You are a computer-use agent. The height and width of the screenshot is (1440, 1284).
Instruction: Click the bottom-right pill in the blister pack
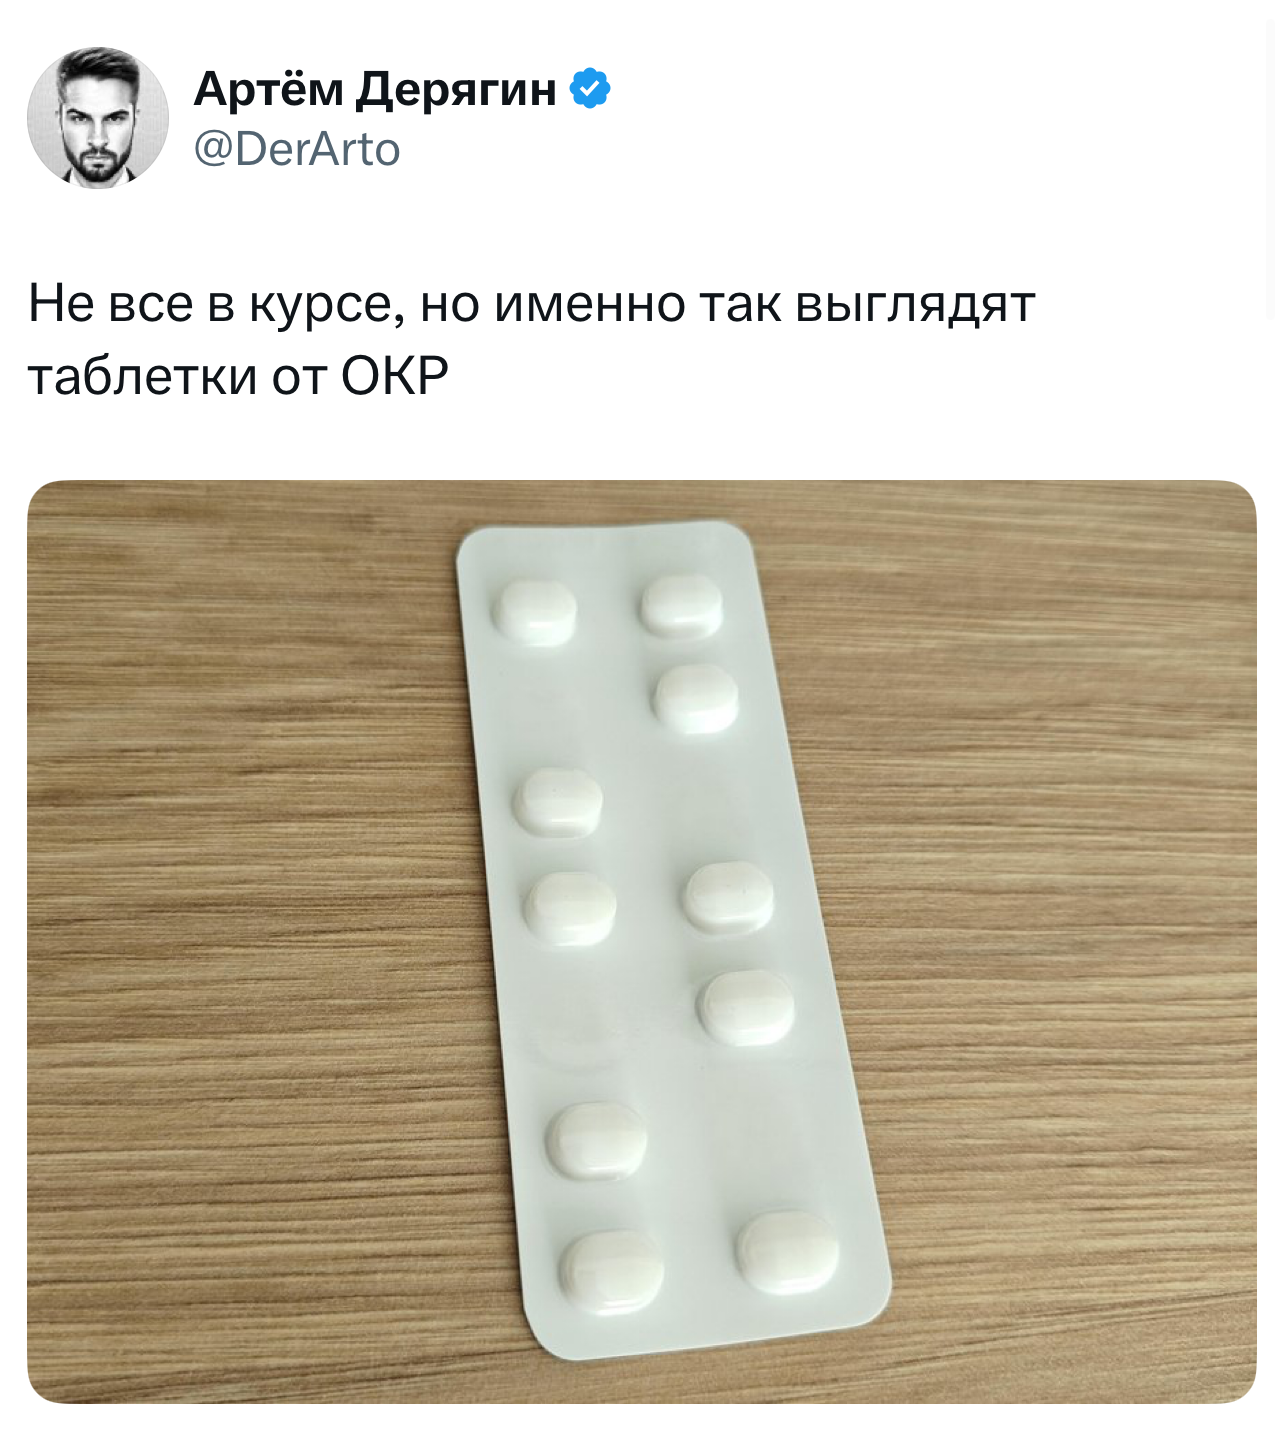tap(788, 1252)
